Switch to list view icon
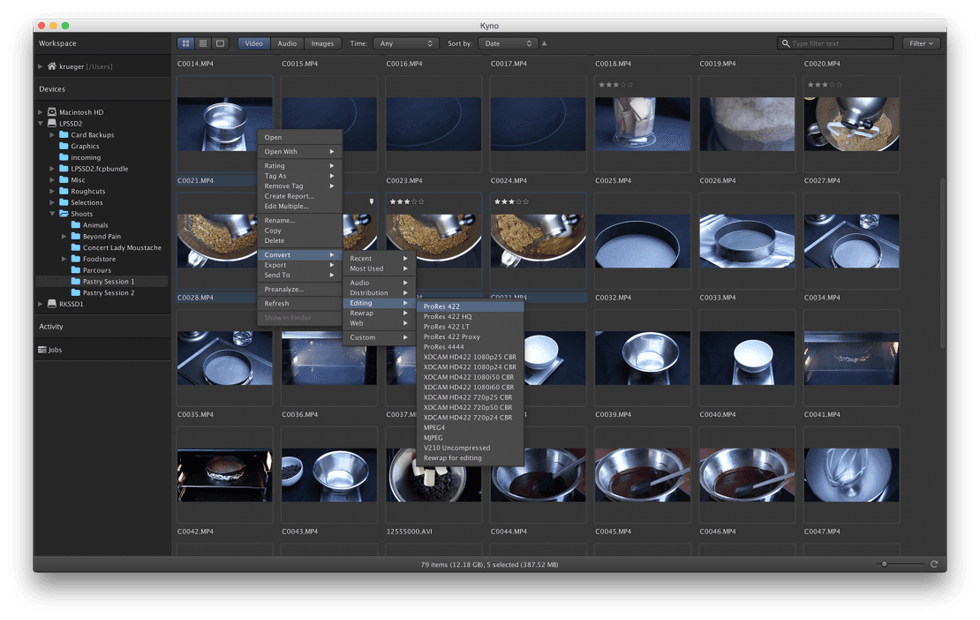Image resolution: width=980 pixels, height=620 pixels. pos(202,43)
